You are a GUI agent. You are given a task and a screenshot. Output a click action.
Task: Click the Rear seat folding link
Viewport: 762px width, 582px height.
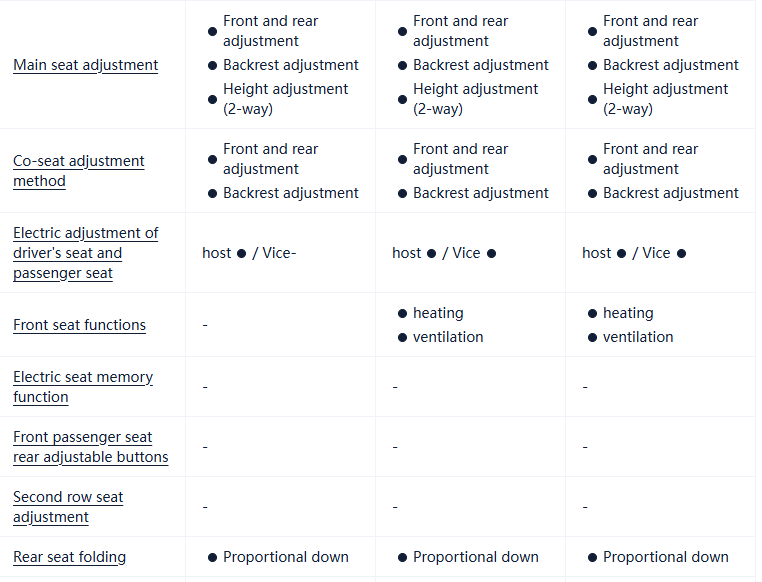tap(69, 557)
